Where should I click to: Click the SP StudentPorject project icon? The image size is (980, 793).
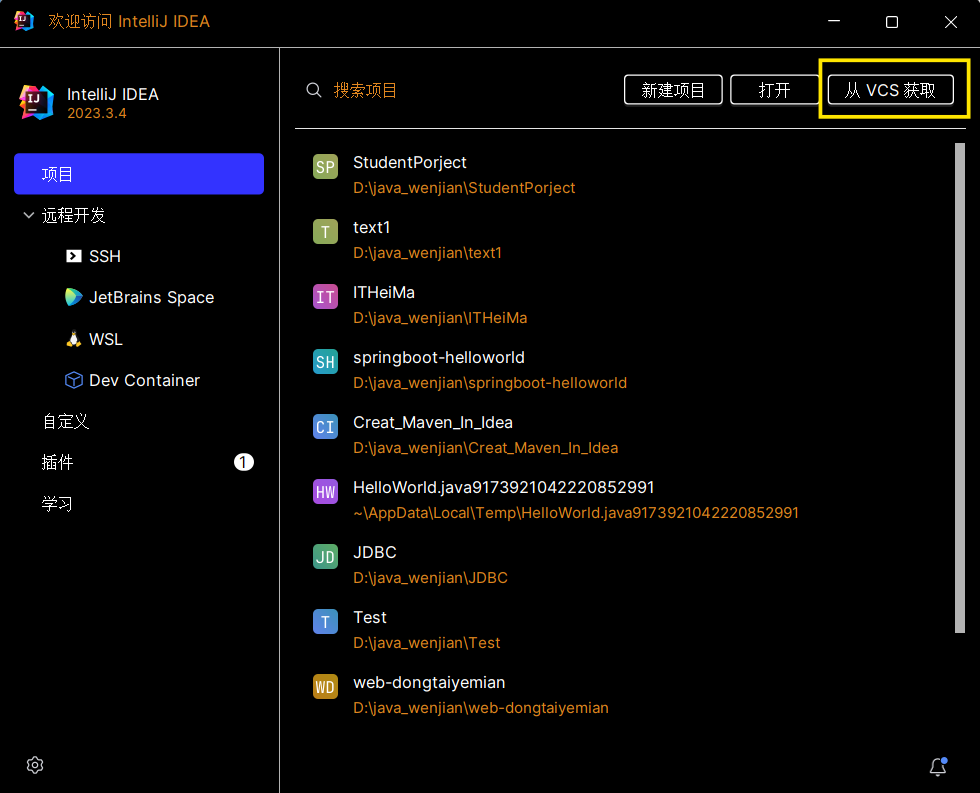pyautogui.click(x=325, y=167)
